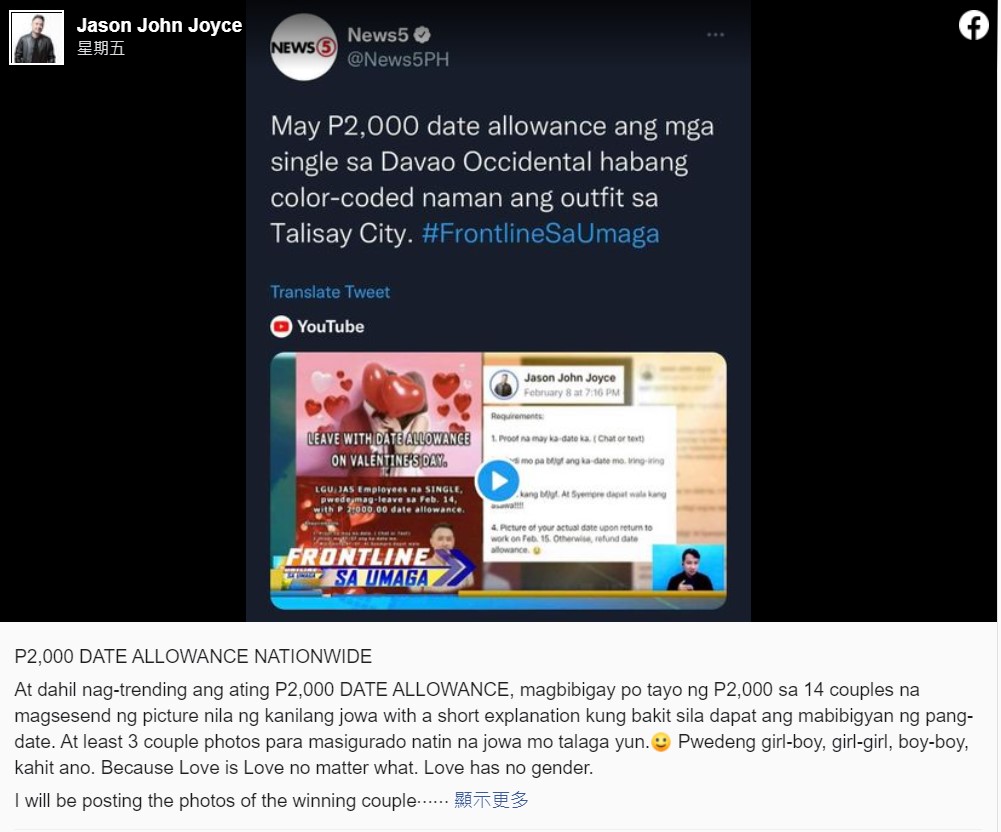1001x832 pixels.
Task: Open the YouTube source label
Action: [x=331, y=326]
